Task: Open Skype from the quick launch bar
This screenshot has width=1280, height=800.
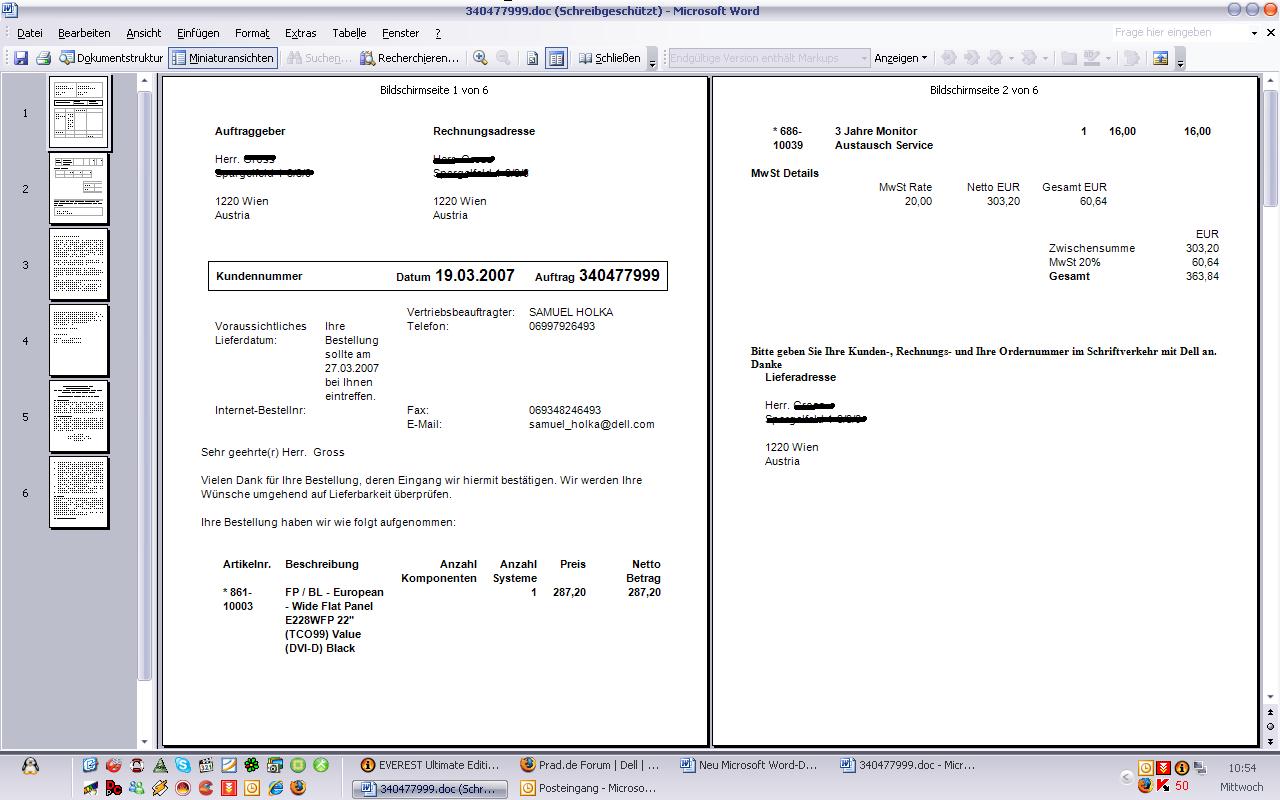Action: pos(182,765)
